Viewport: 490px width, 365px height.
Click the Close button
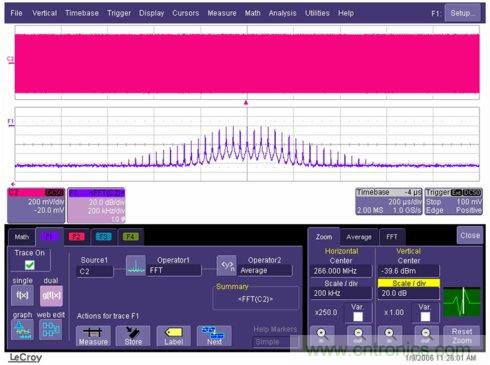pos(470,235)
